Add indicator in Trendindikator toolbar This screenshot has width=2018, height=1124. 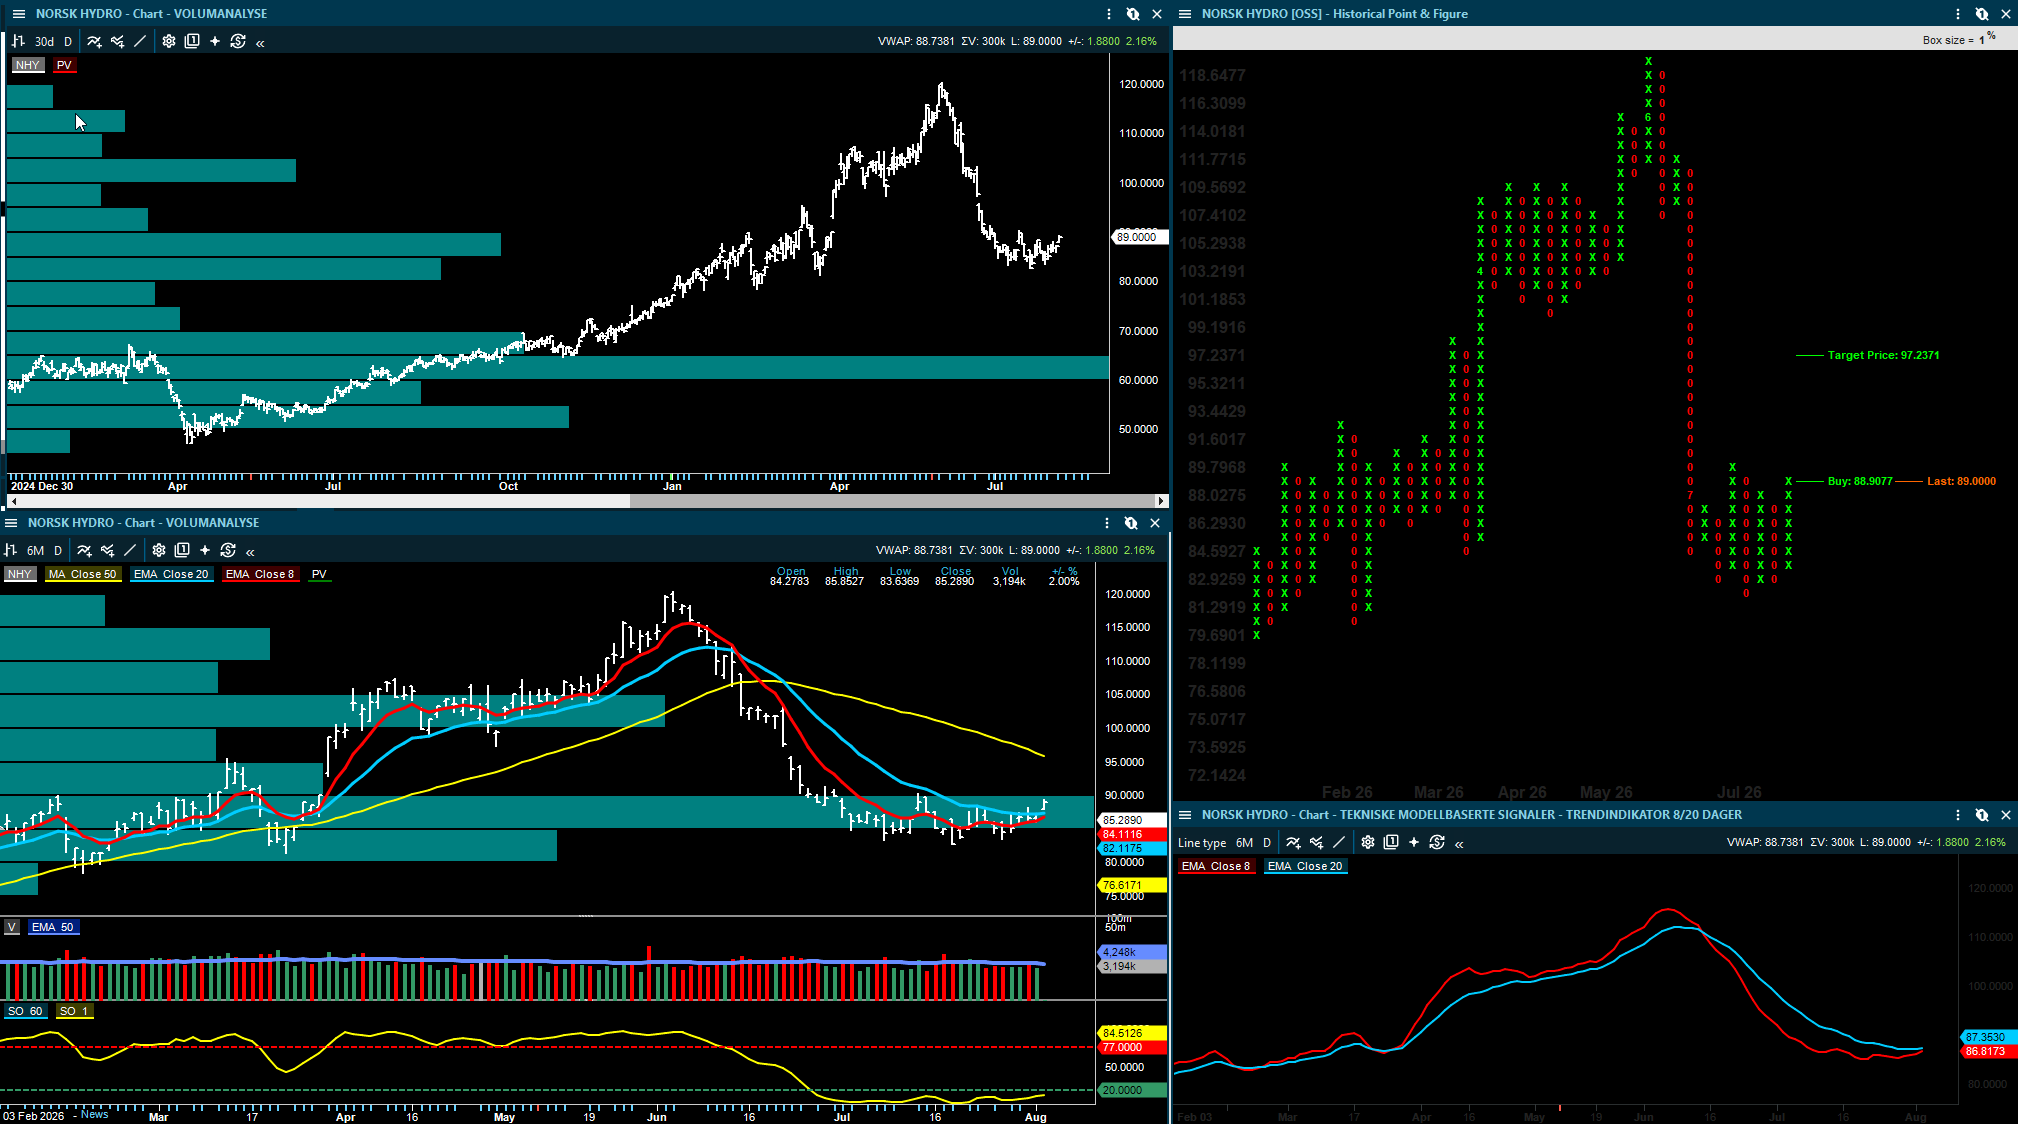[x=1293, y=843]
